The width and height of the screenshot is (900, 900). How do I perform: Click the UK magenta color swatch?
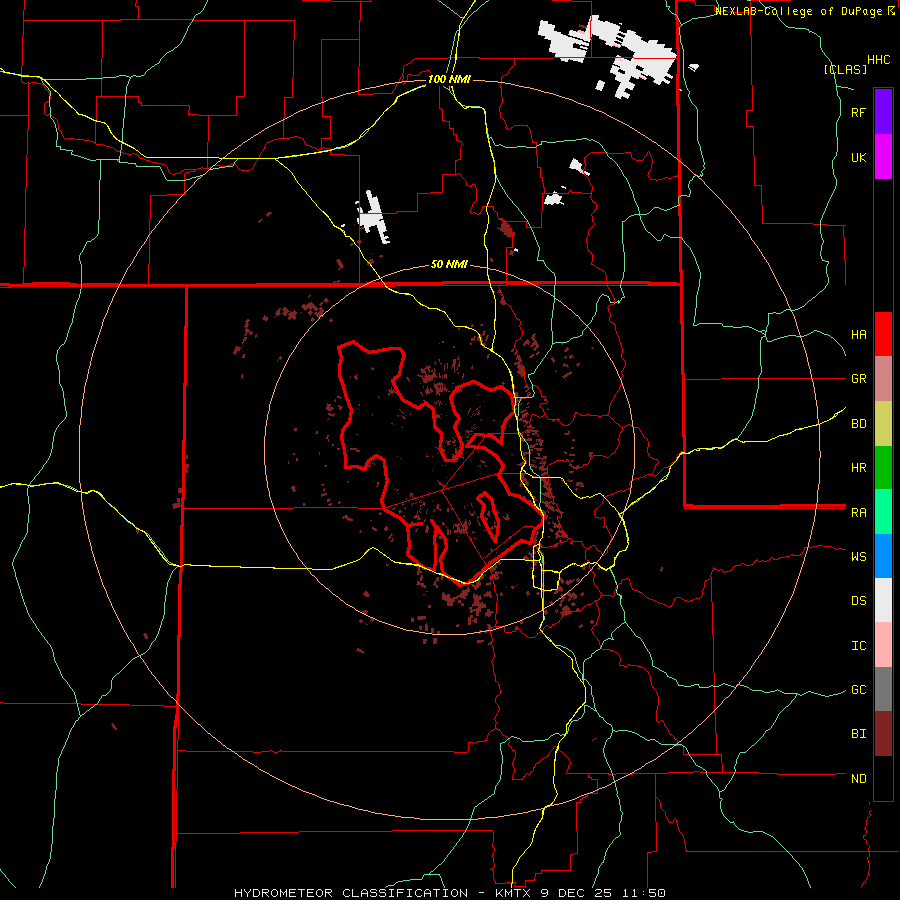tap(883, 157)
